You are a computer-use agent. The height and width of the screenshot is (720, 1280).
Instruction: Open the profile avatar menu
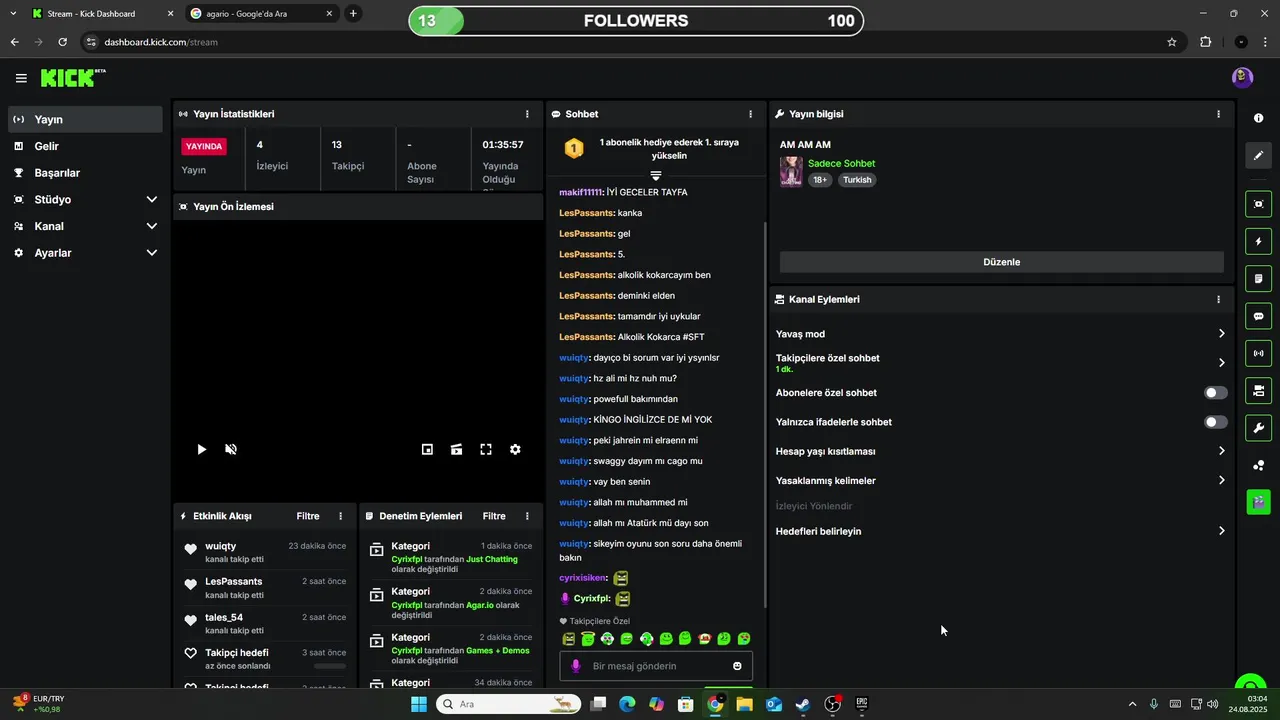pos(1242,78)
